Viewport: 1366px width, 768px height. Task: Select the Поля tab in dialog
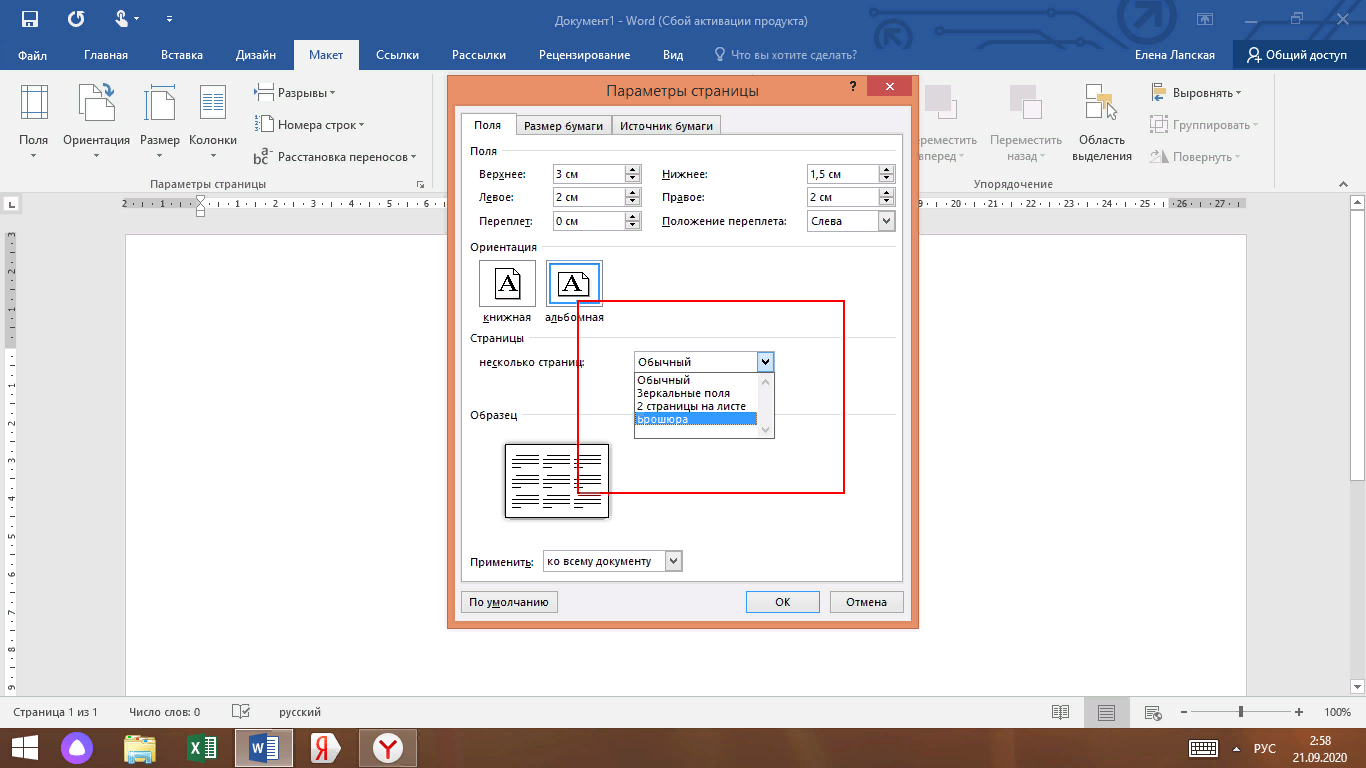pyautogui.click(x=488, y=125)
